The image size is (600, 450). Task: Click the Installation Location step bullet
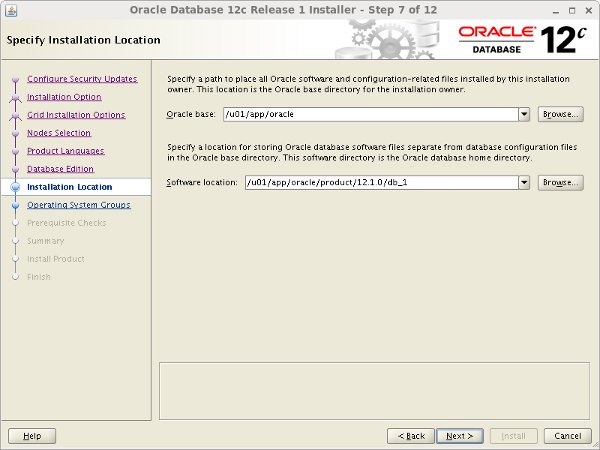click(15, 187)
